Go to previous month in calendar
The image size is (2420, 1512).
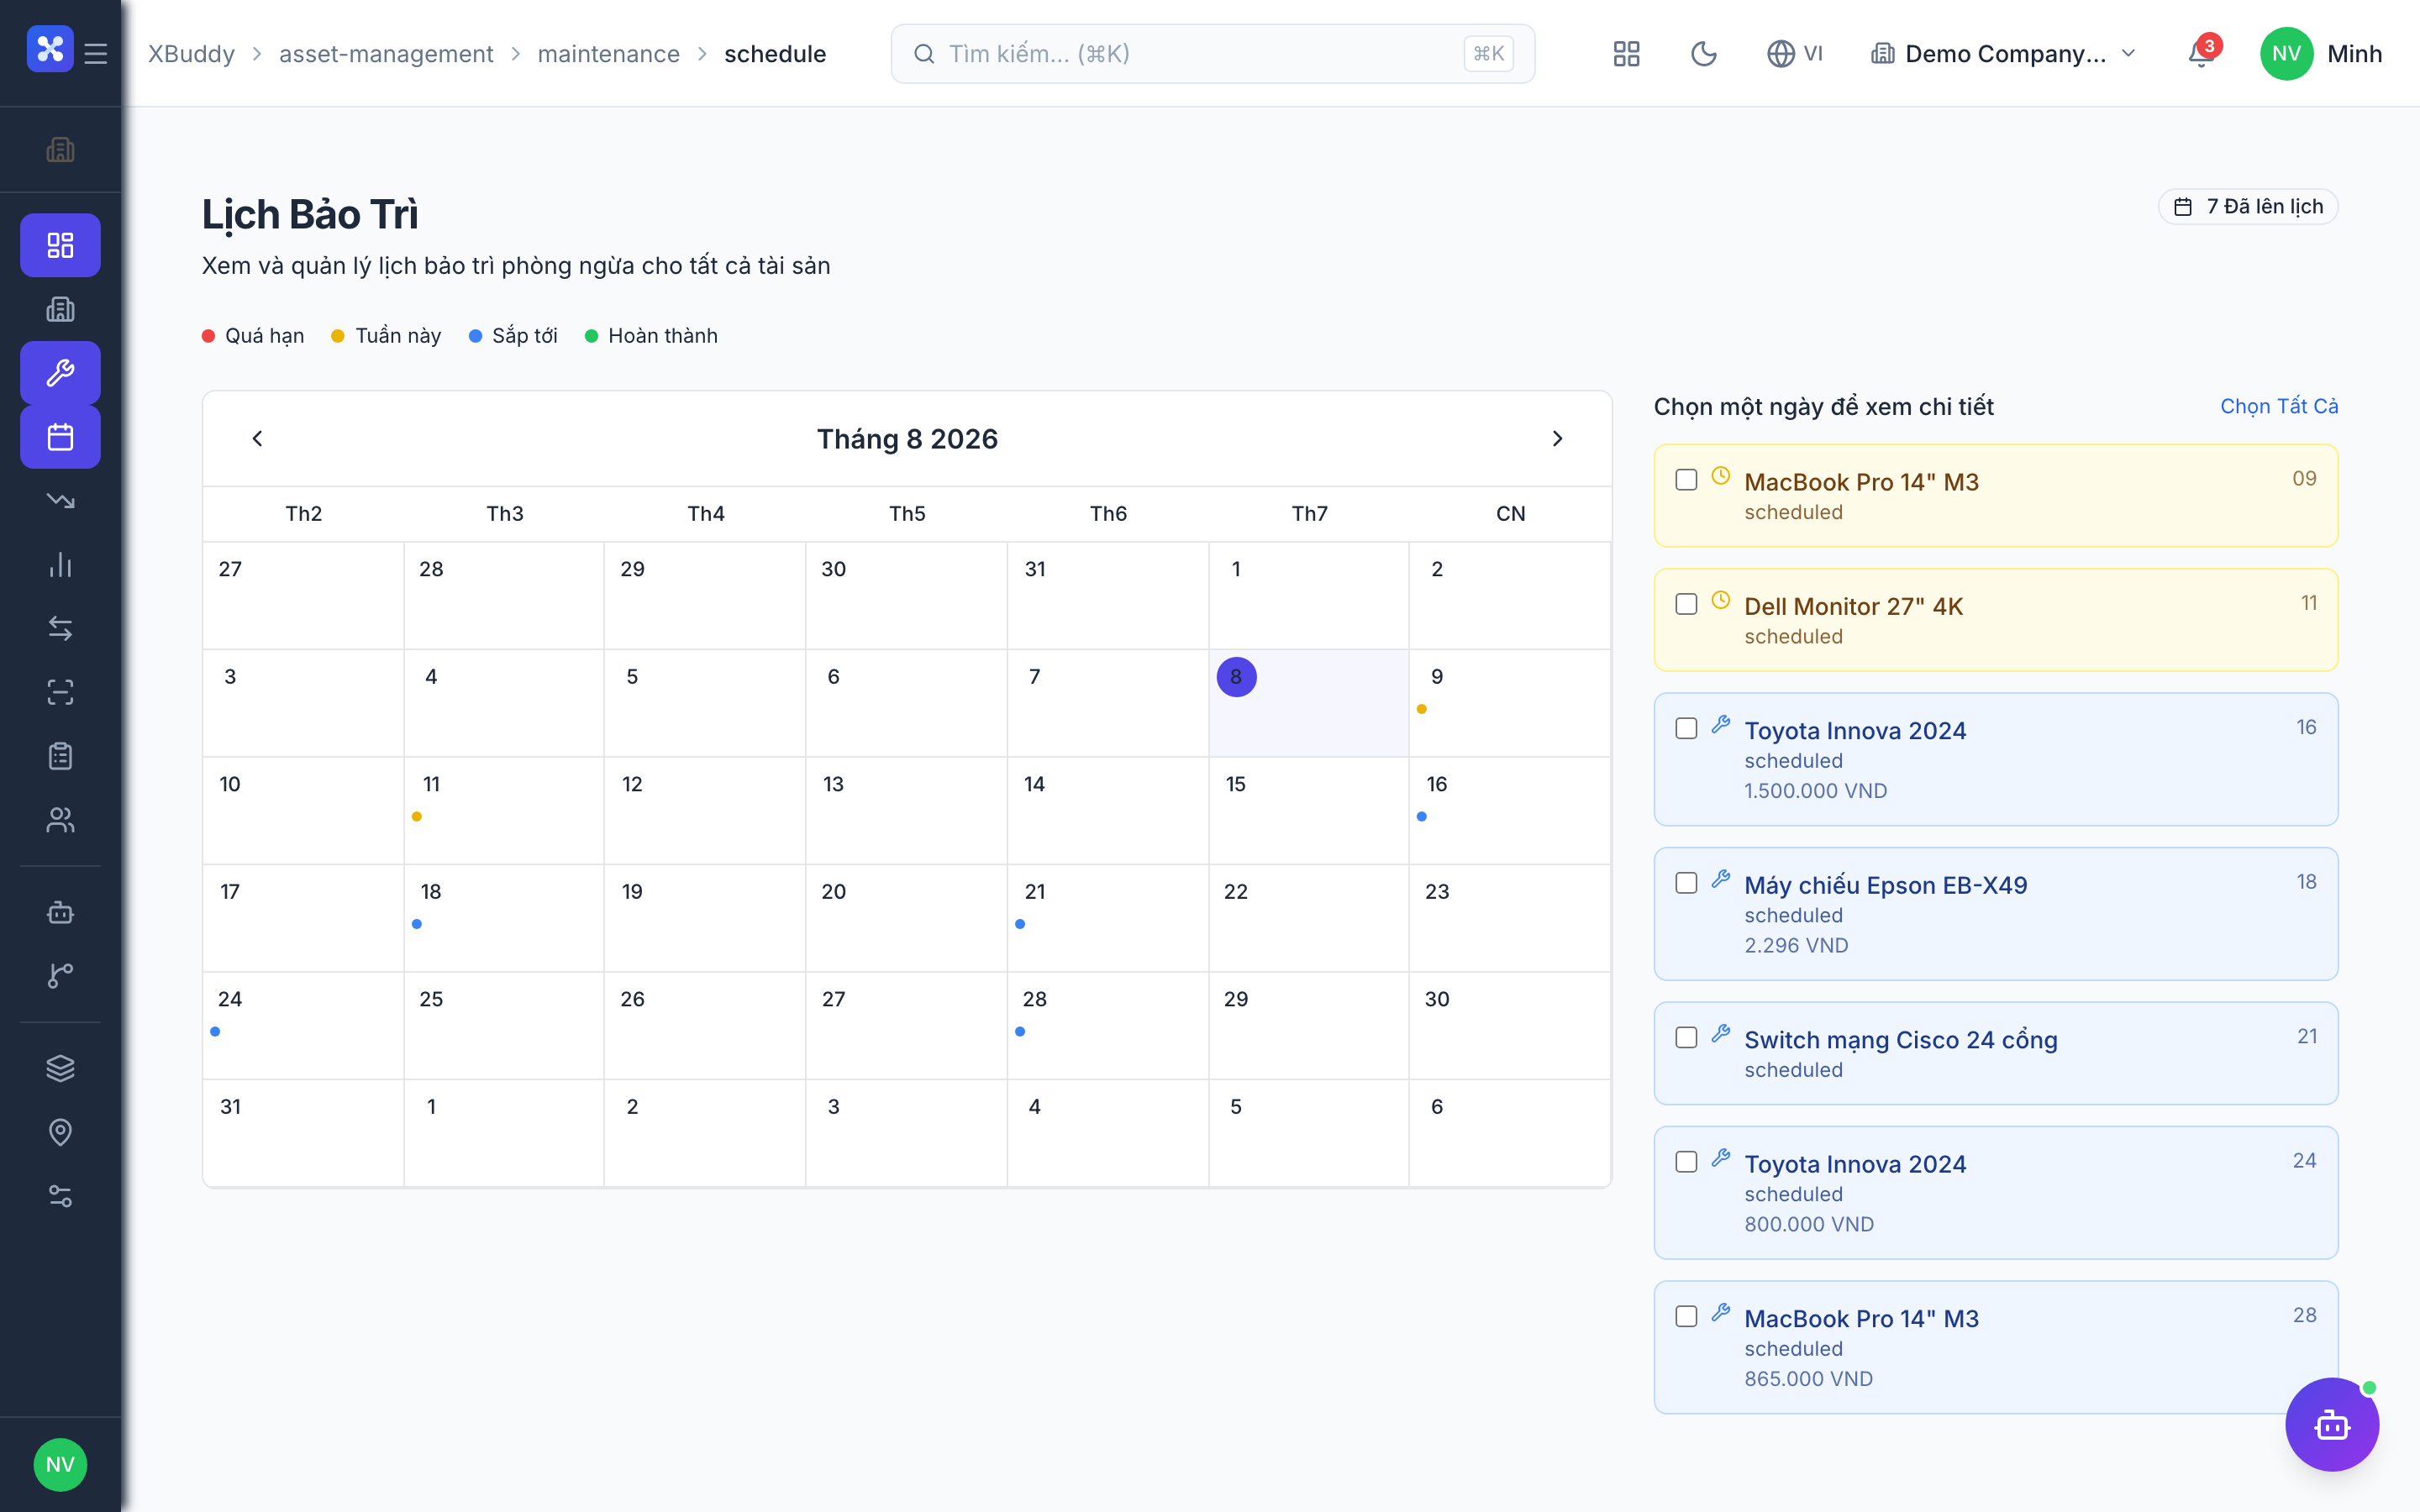[257, 439]
